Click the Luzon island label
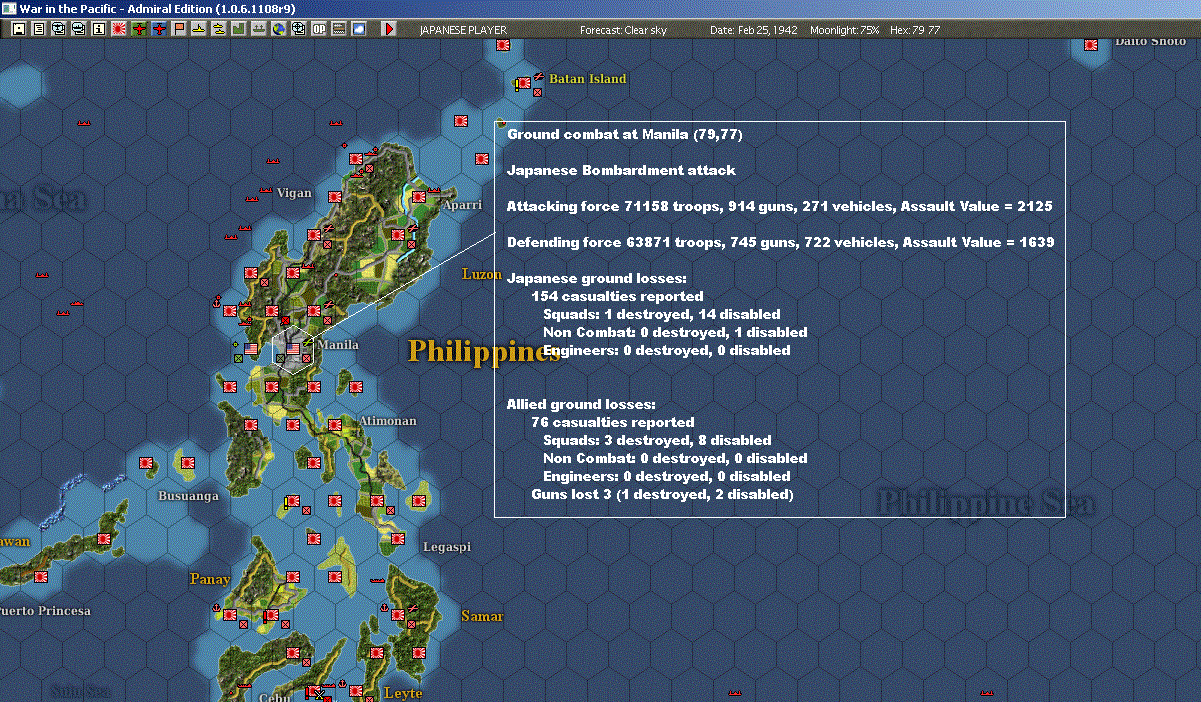 482,274
